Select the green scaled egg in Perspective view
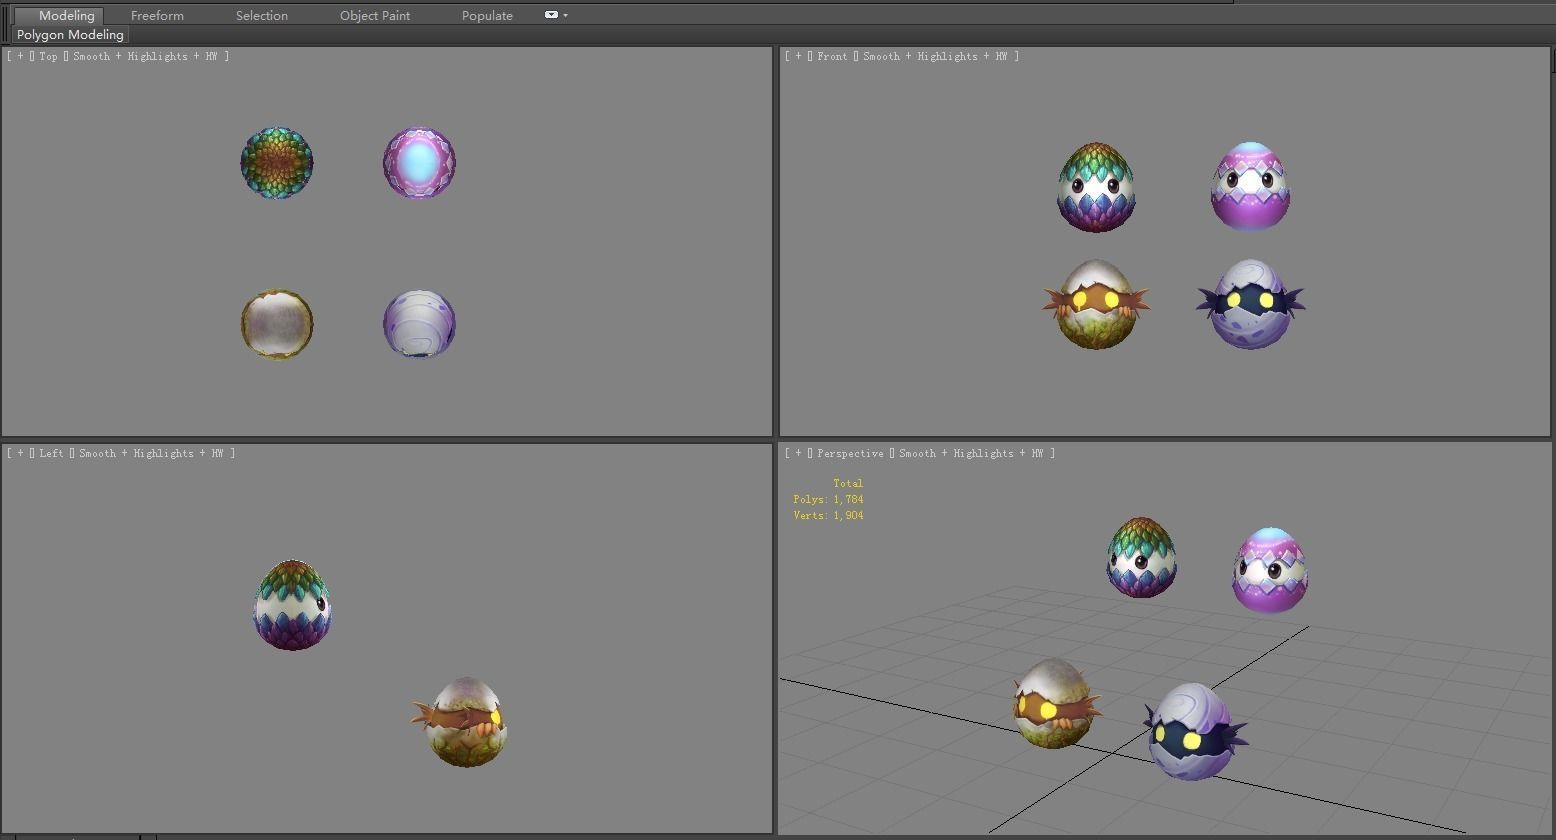The image size is (1556, 840). (1141, 558)
